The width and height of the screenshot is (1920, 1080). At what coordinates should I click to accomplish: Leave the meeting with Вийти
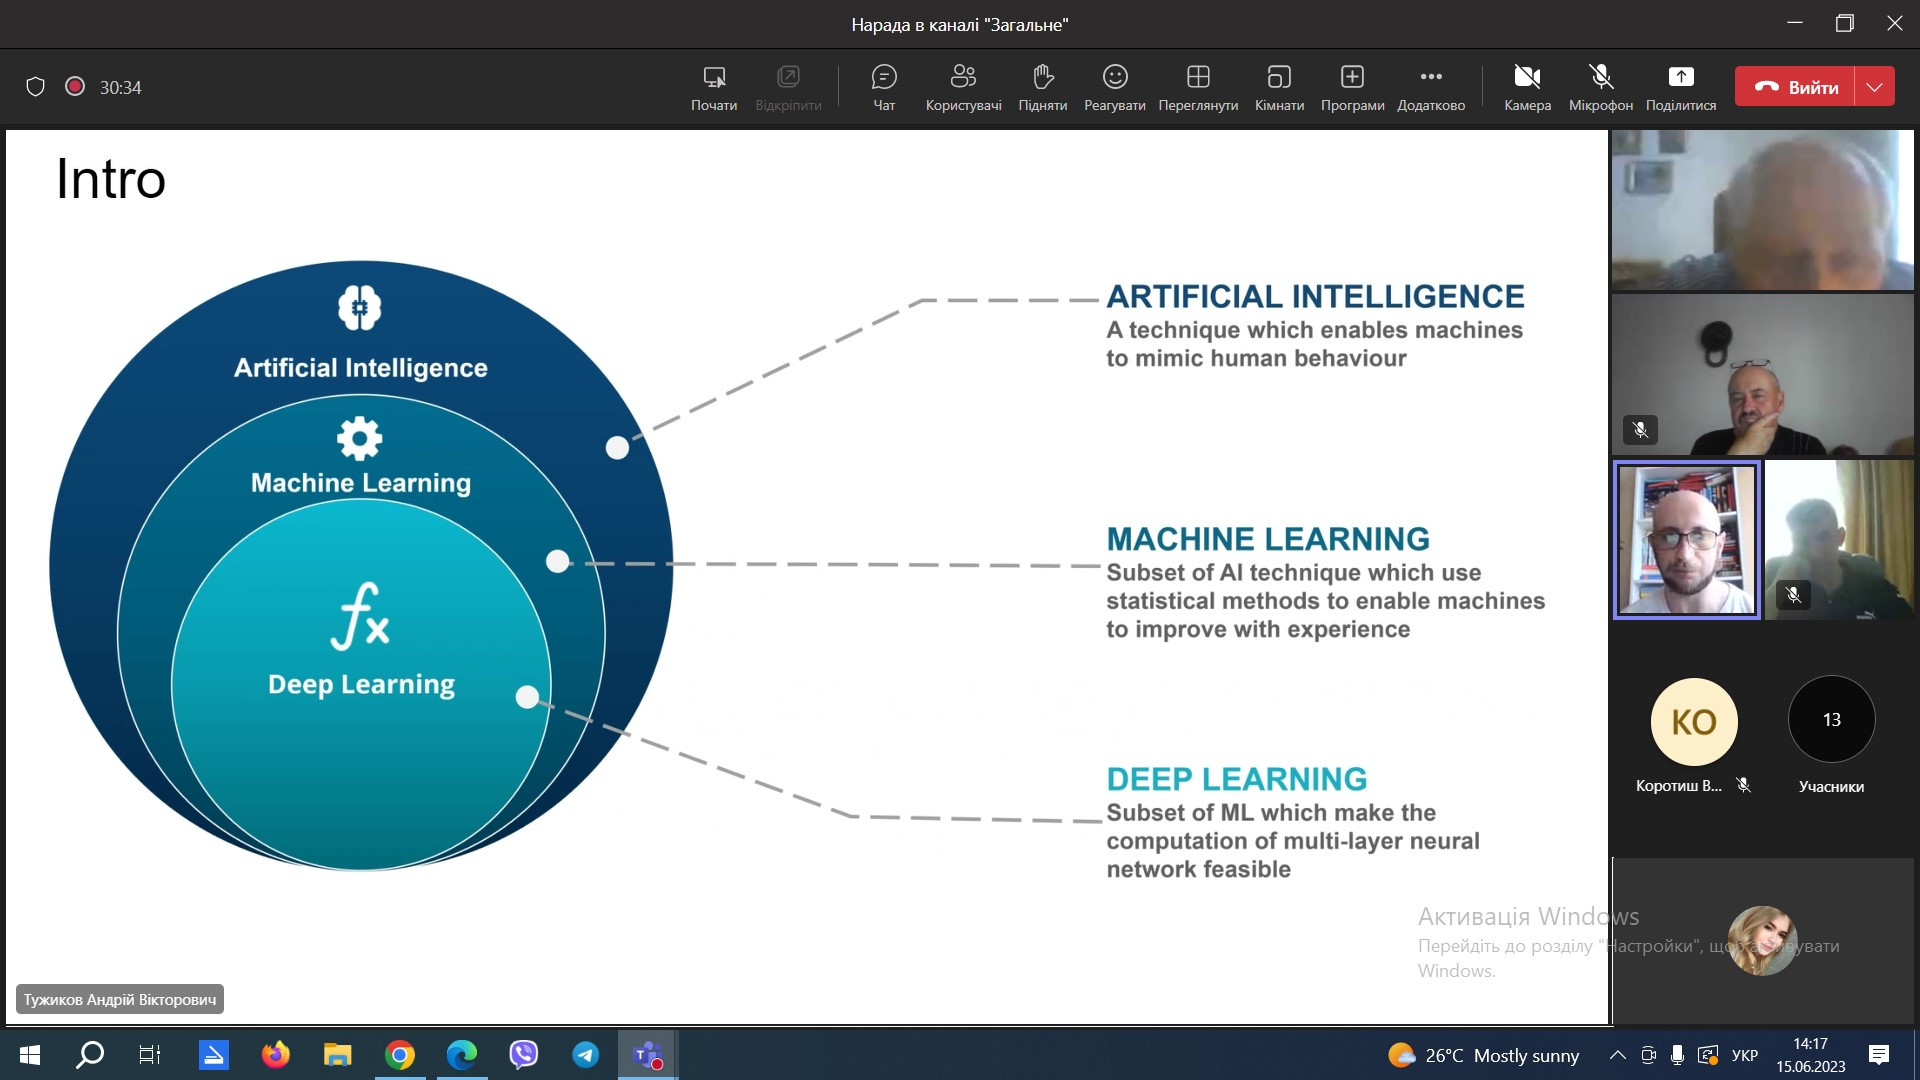point(1796,87)
